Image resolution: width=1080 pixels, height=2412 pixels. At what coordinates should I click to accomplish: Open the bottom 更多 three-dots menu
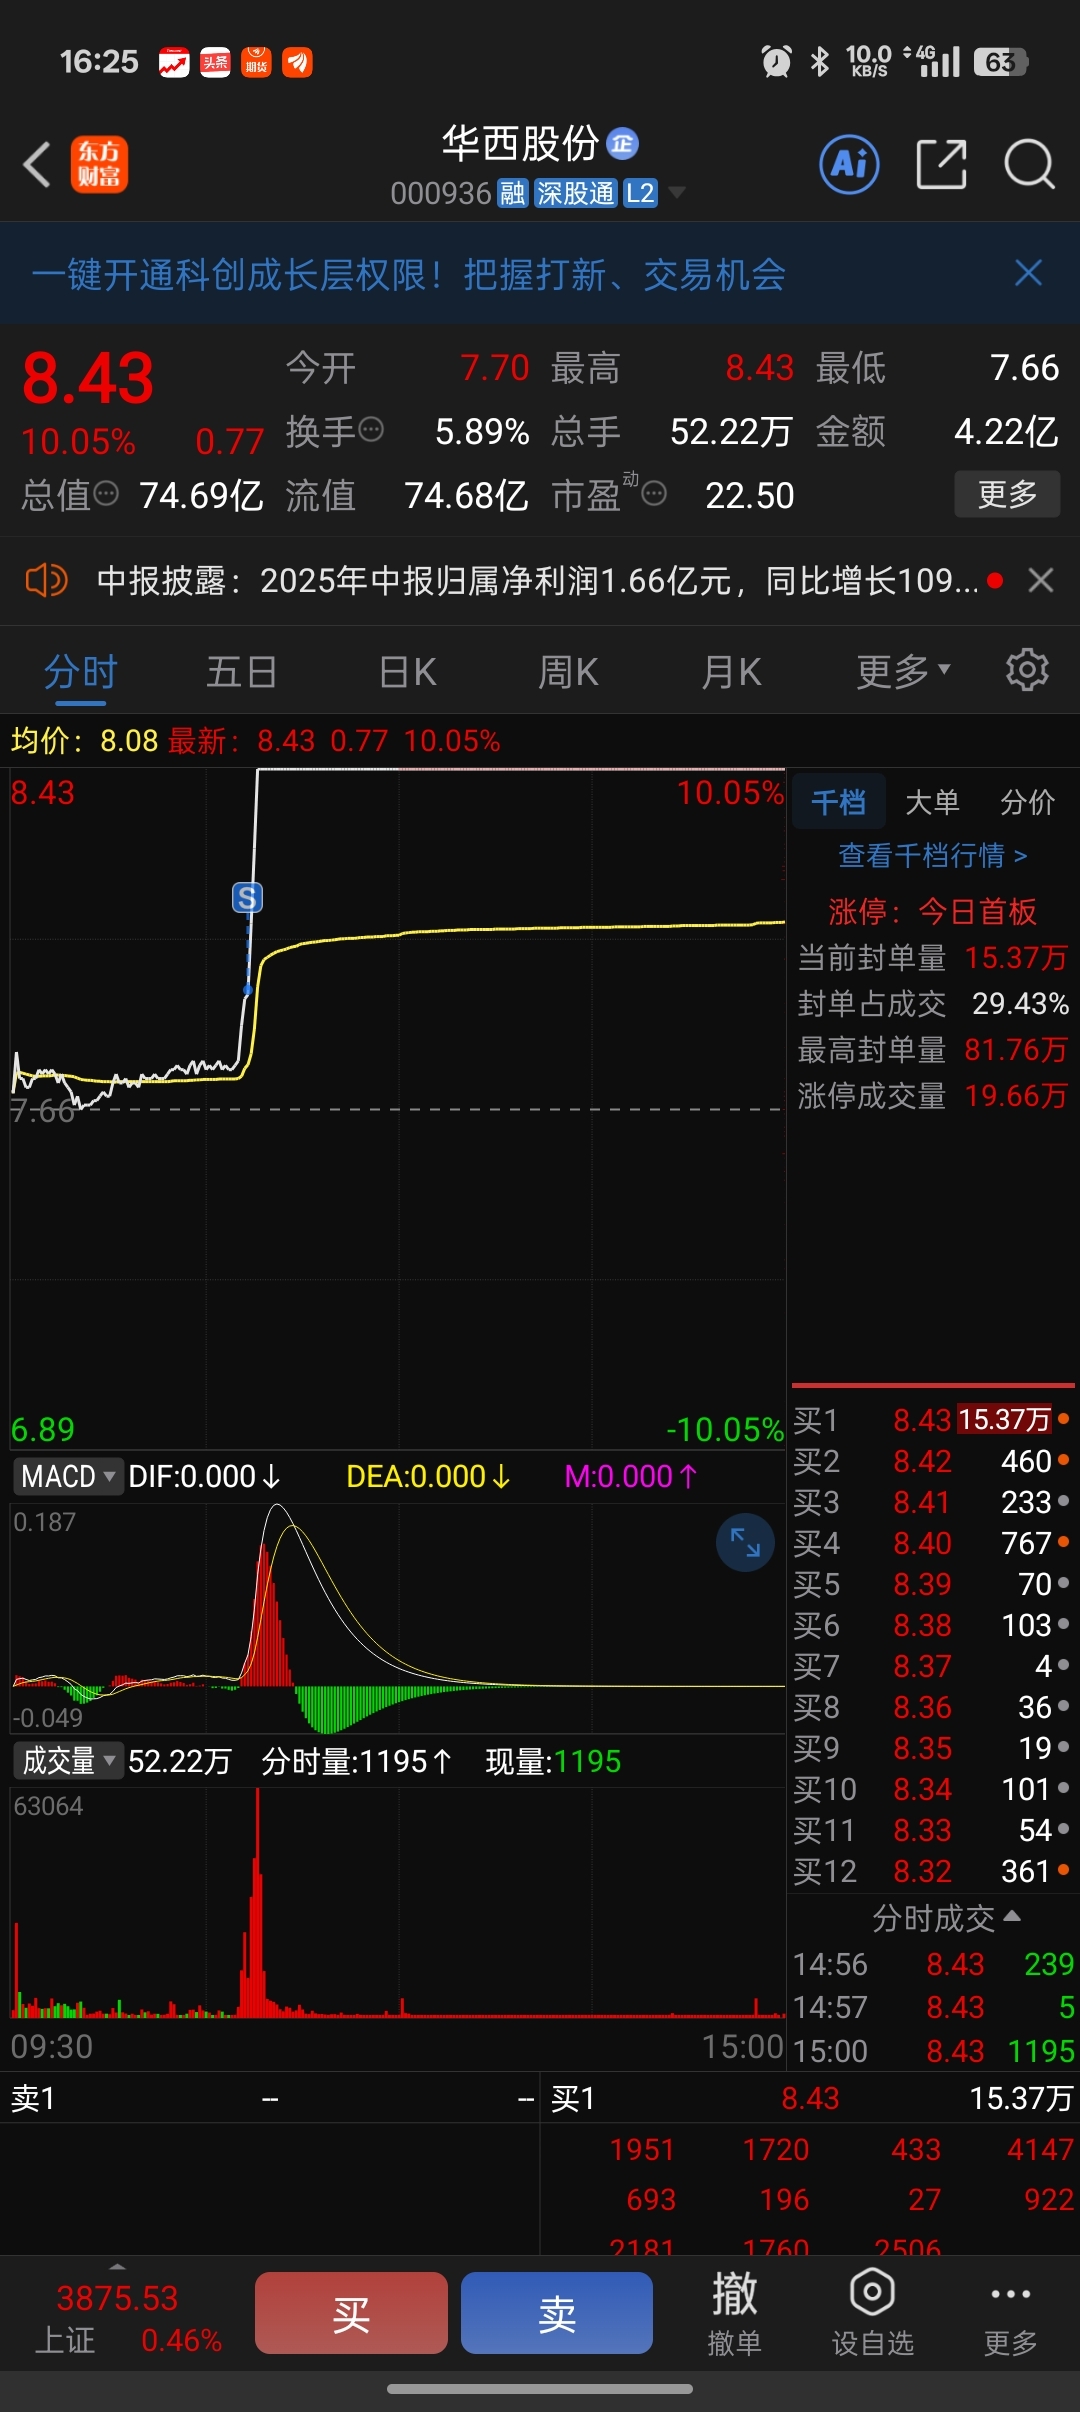[1010, 2314]
